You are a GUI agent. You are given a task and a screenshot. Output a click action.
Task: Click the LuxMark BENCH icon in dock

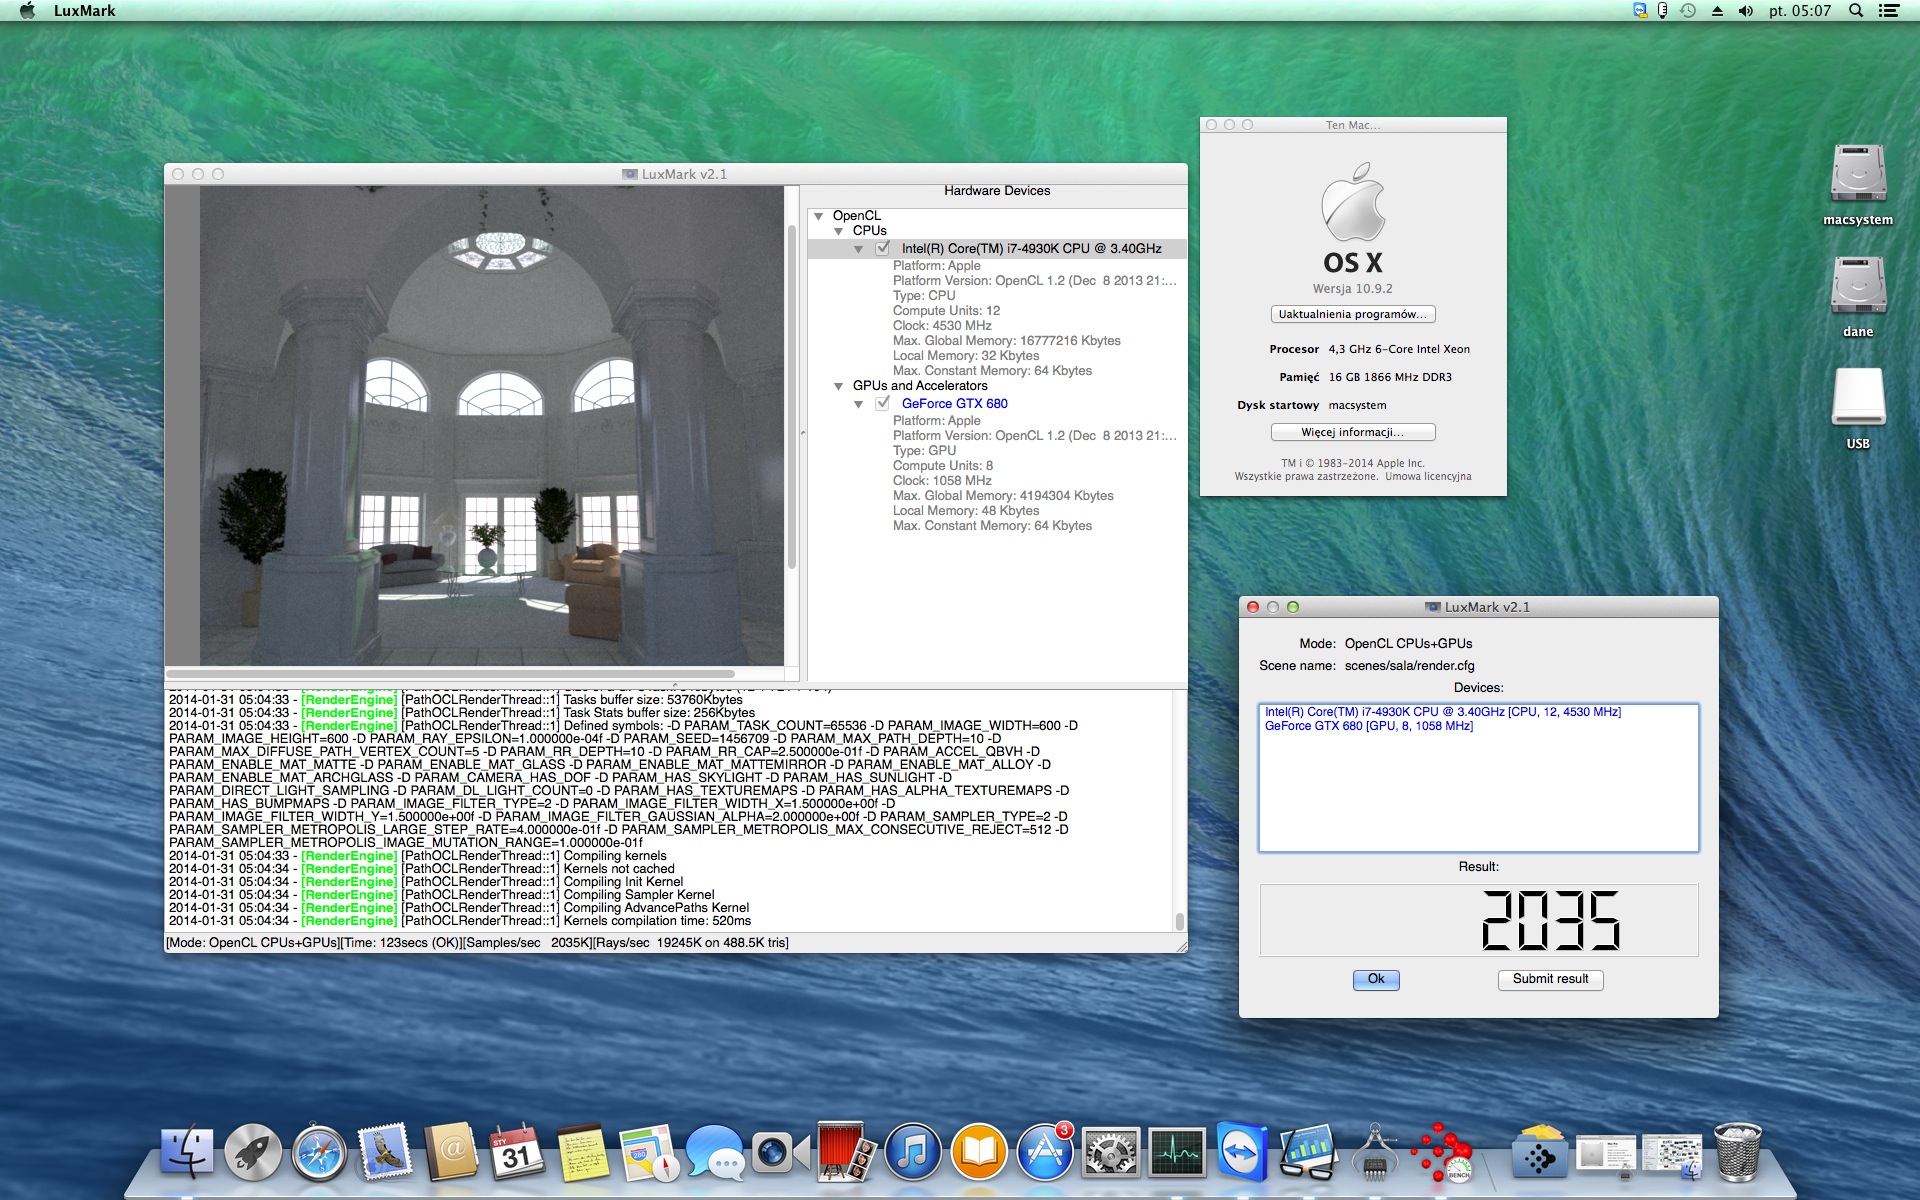coord(1441,1153)
